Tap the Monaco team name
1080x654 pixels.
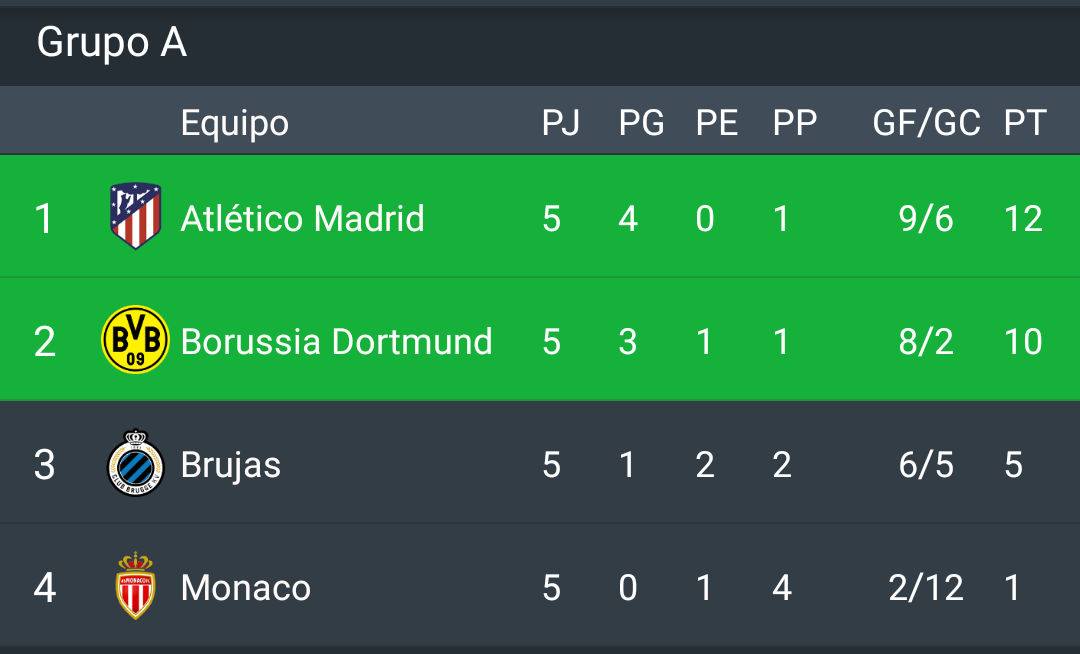pyautogui.click(x=245, y=588)
